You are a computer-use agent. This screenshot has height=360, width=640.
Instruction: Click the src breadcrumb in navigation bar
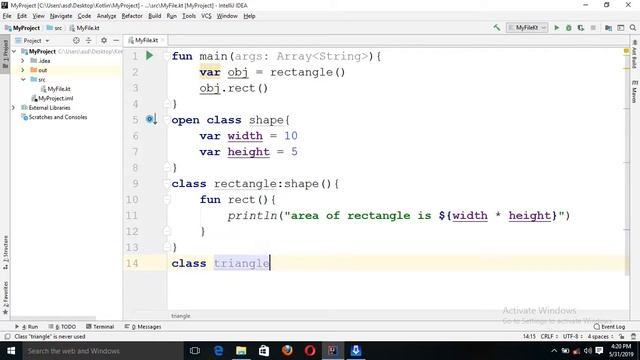click(x=55, y=28)
